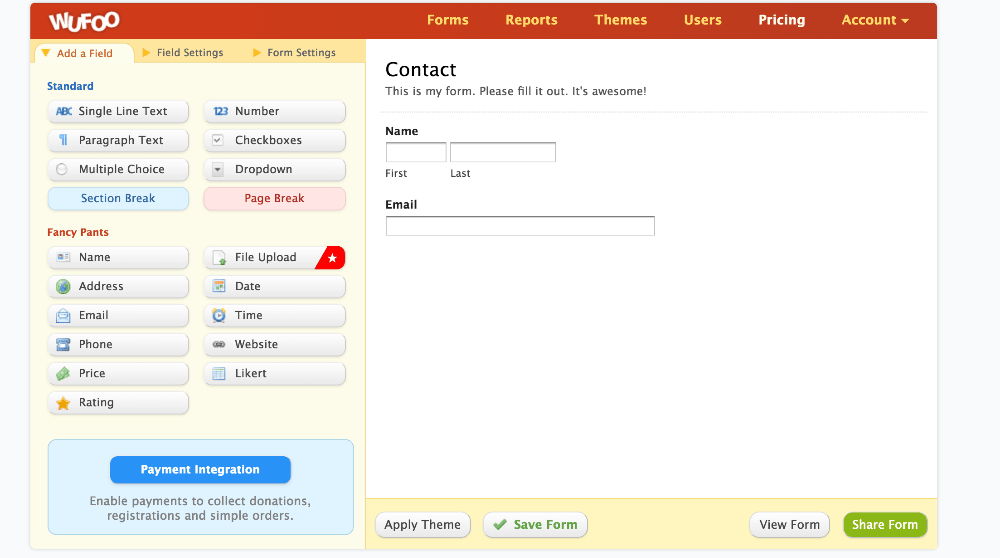The height and width of the screenshot is (558, 1000).
Task: Click the Single Line Text ABC icon
Action: tap(64, 111)
